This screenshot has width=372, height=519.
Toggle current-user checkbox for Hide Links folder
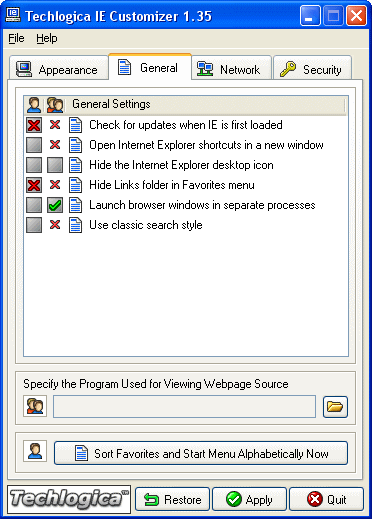click(x=34, y=185)
